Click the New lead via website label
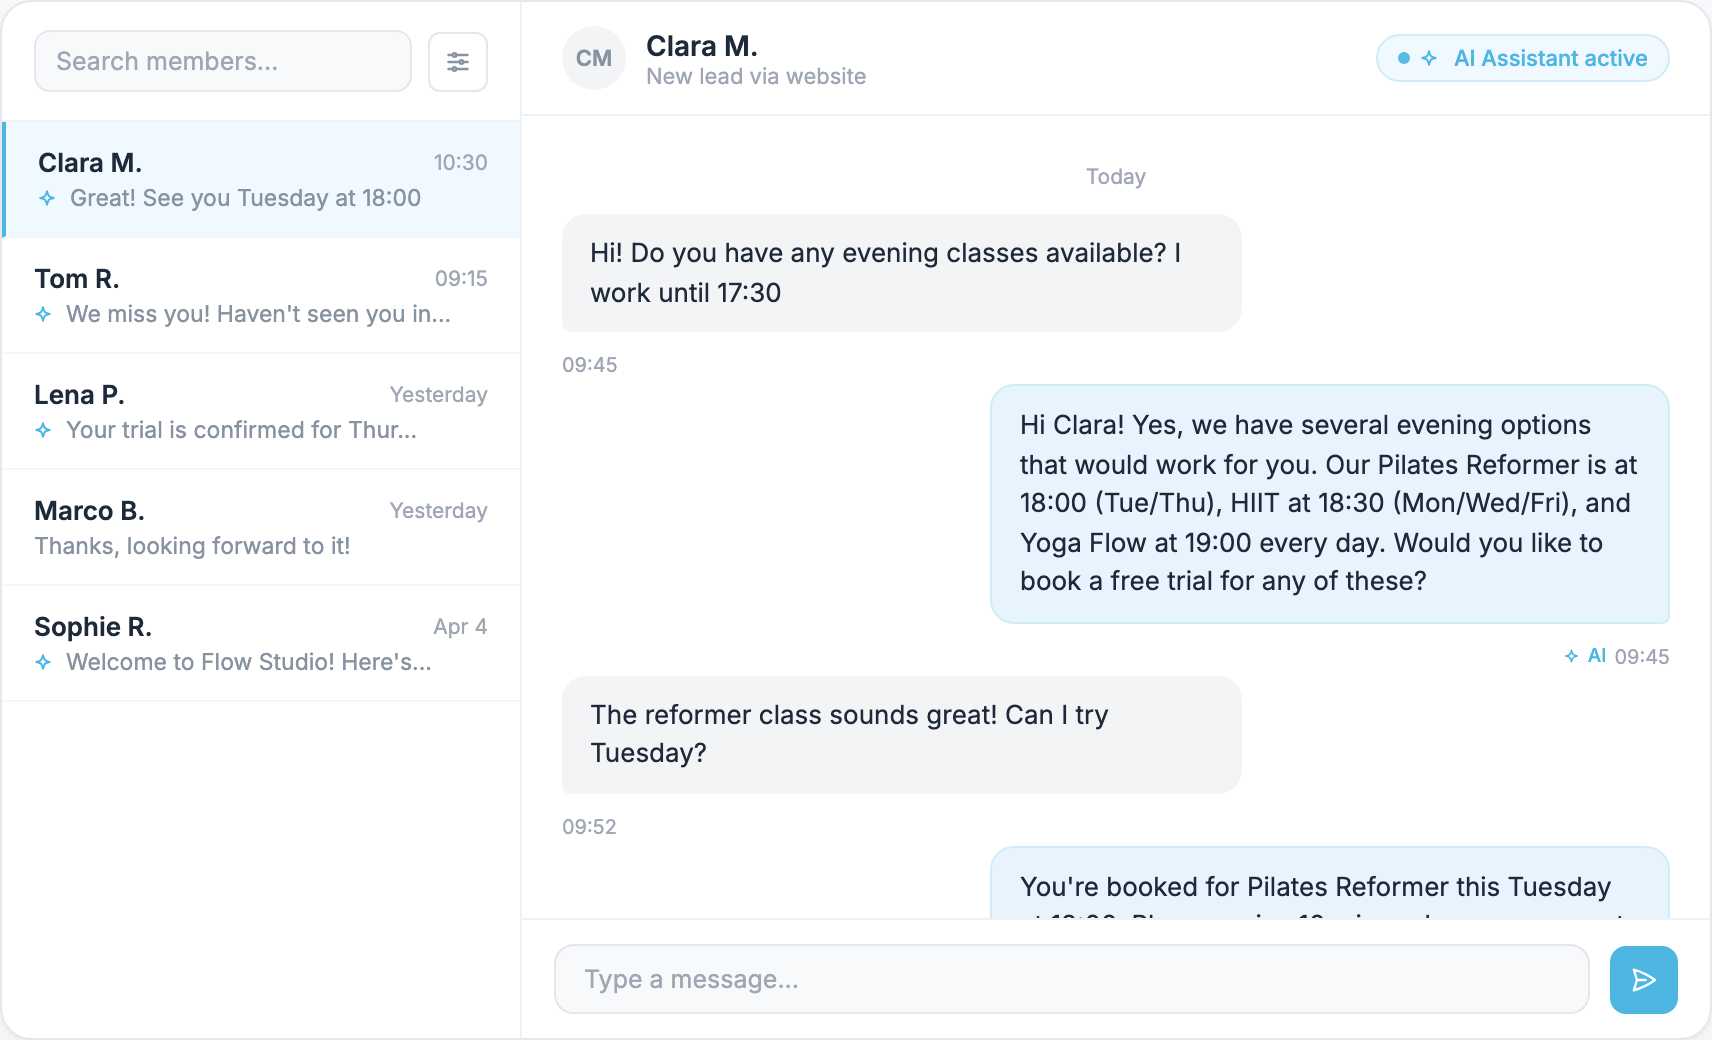The height and width of the screenshot is (1040, 1712). [756, 76]
